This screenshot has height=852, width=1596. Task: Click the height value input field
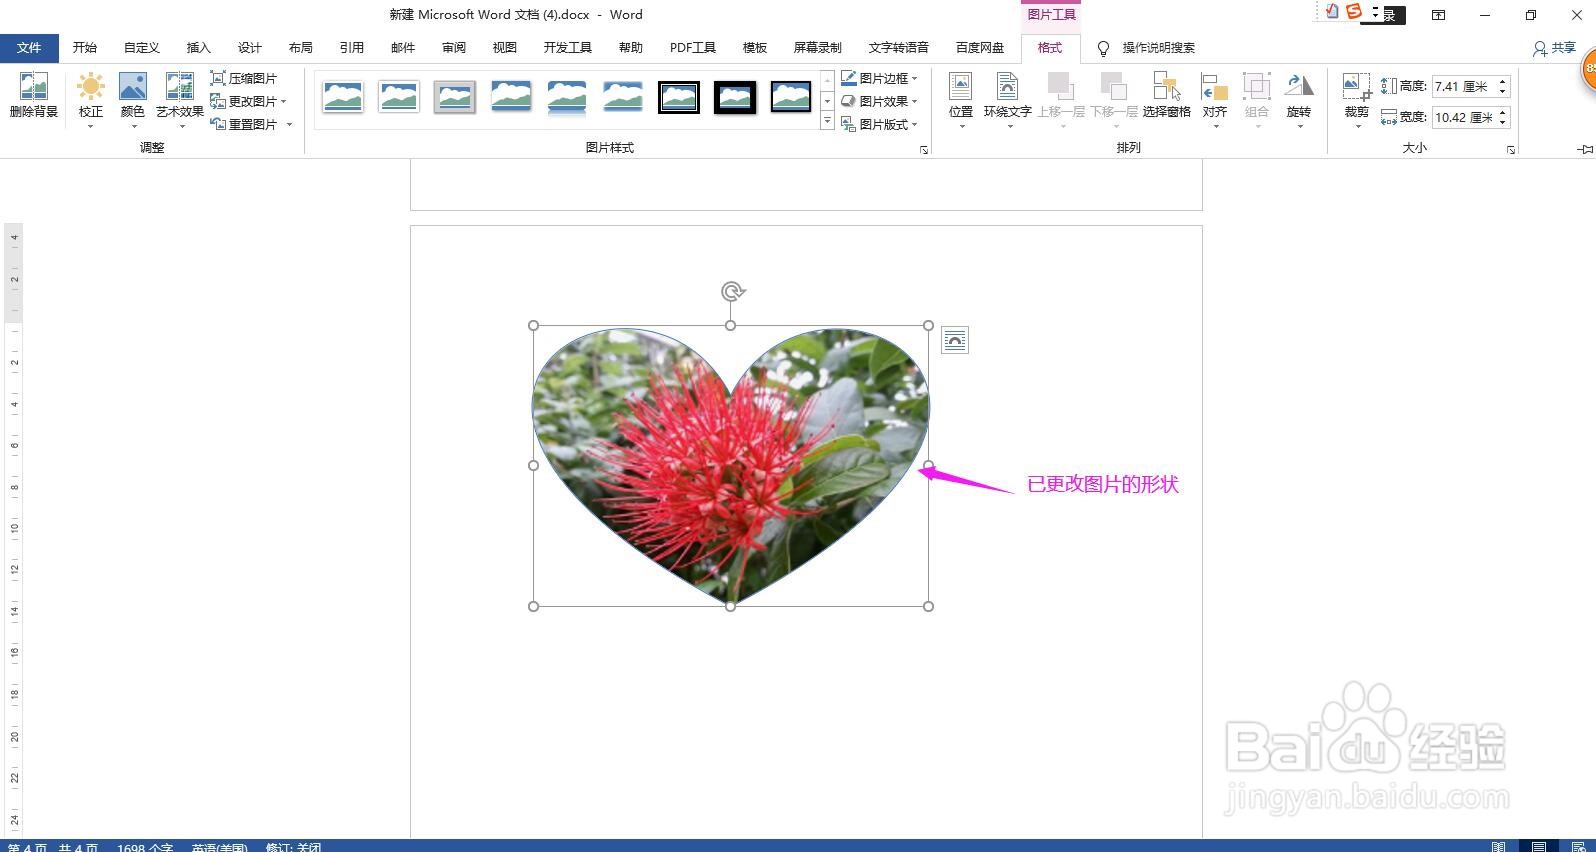point(1463,87)
